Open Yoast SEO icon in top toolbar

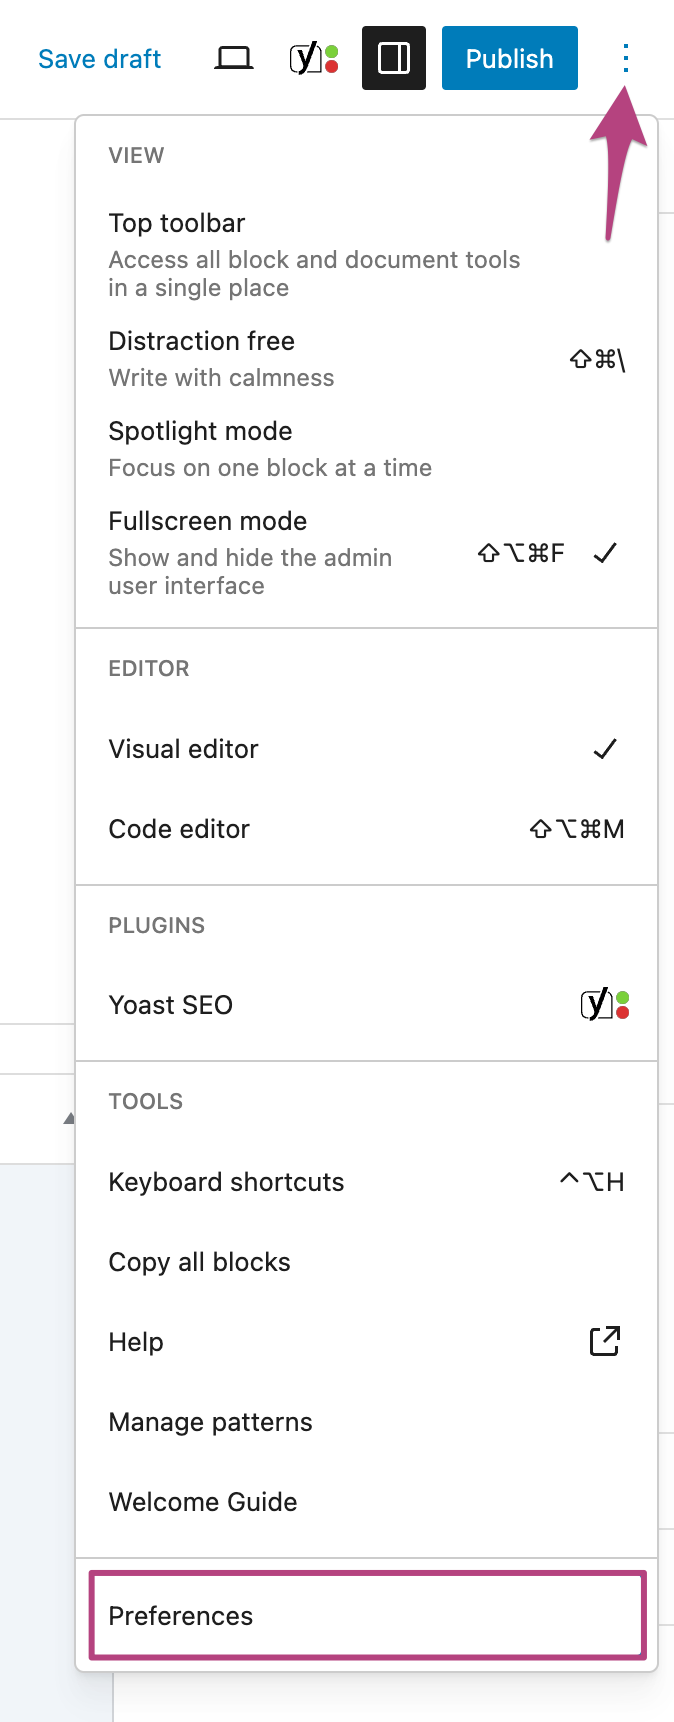tap(313, 59)
